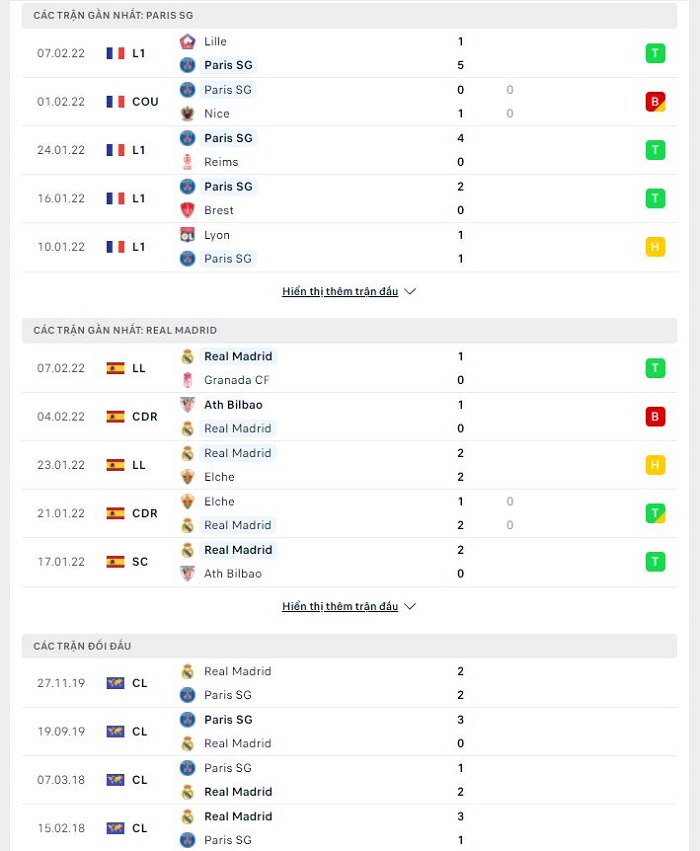Screen dimensions: 700x851
Task: Click the green T badge for Lille match
Action: [x=655, y=53]
